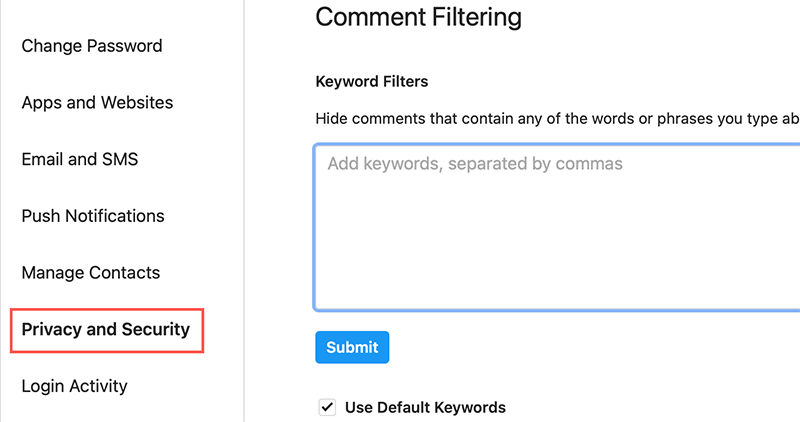Go to Apps and Websites settings

97,103
